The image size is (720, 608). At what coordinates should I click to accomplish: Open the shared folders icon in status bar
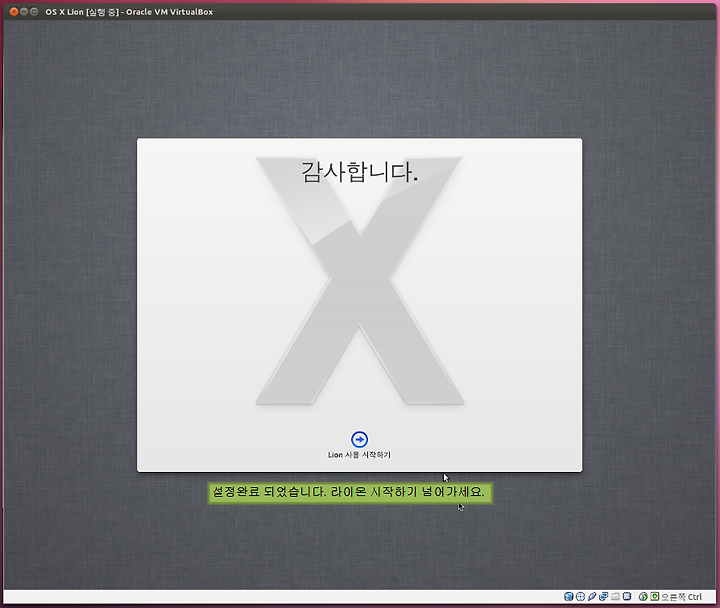point(615,597)
